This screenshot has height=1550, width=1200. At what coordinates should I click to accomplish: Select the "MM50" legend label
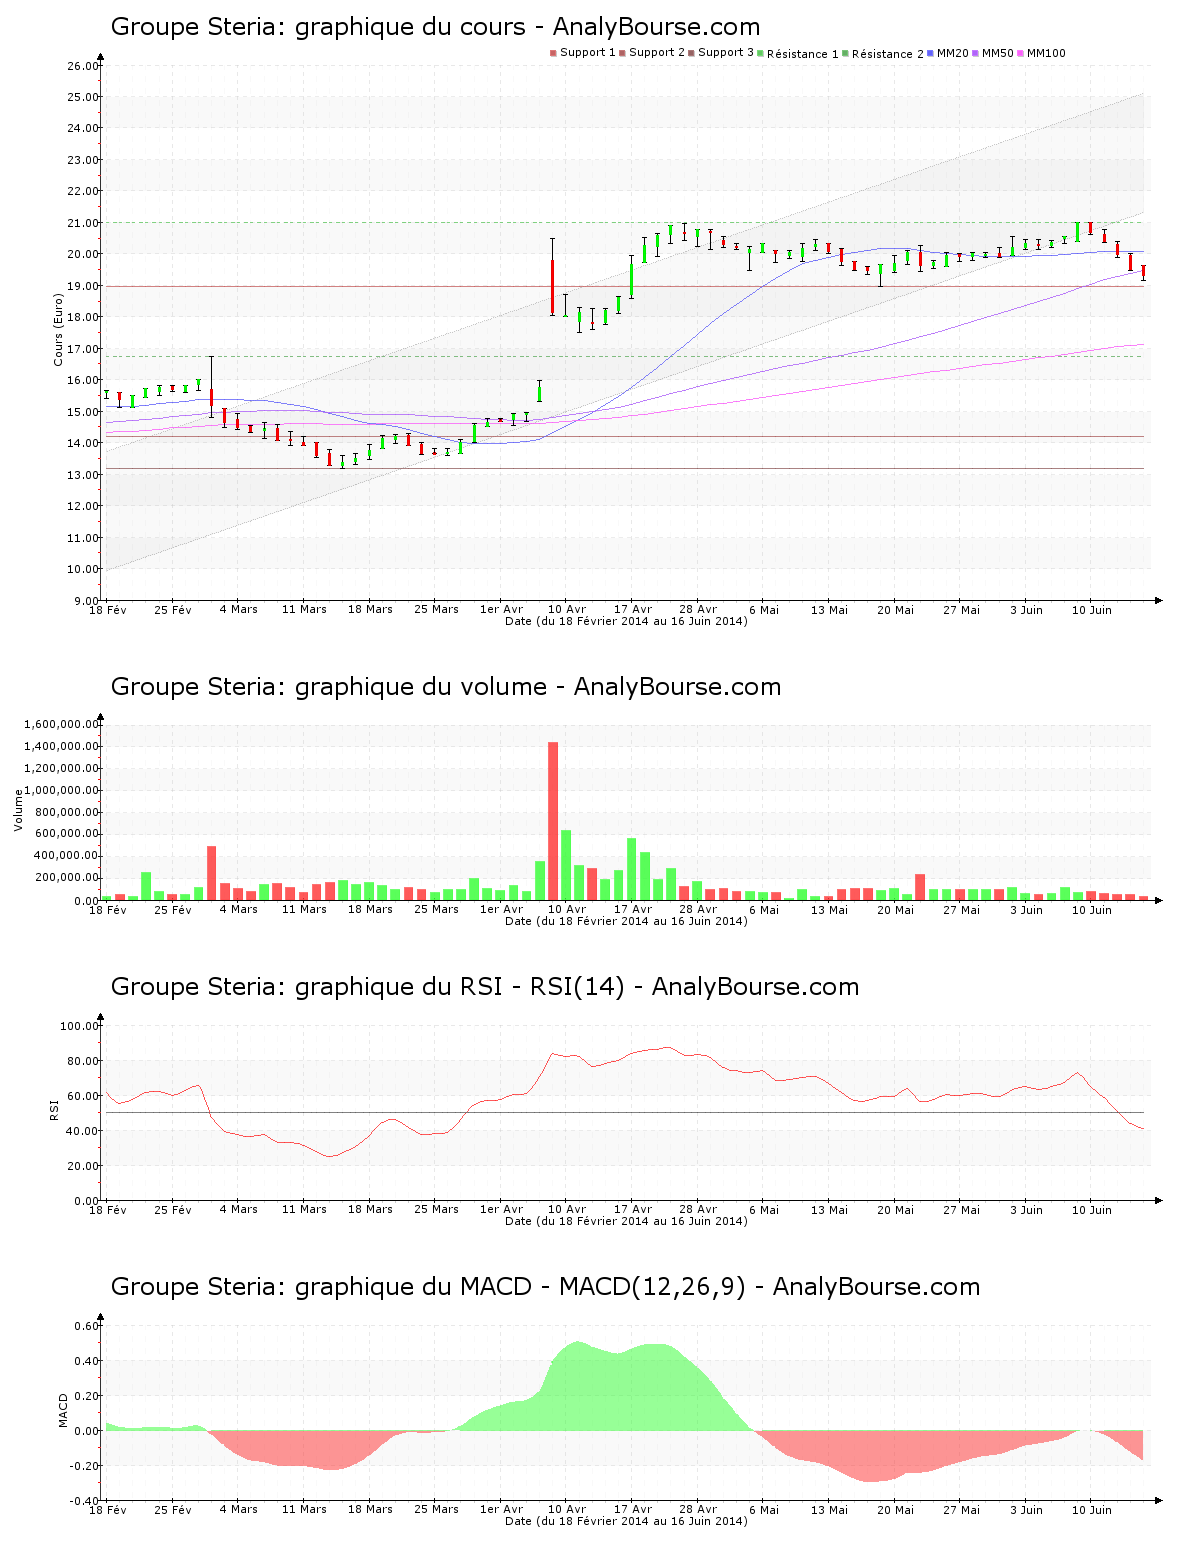click(998, 53)
